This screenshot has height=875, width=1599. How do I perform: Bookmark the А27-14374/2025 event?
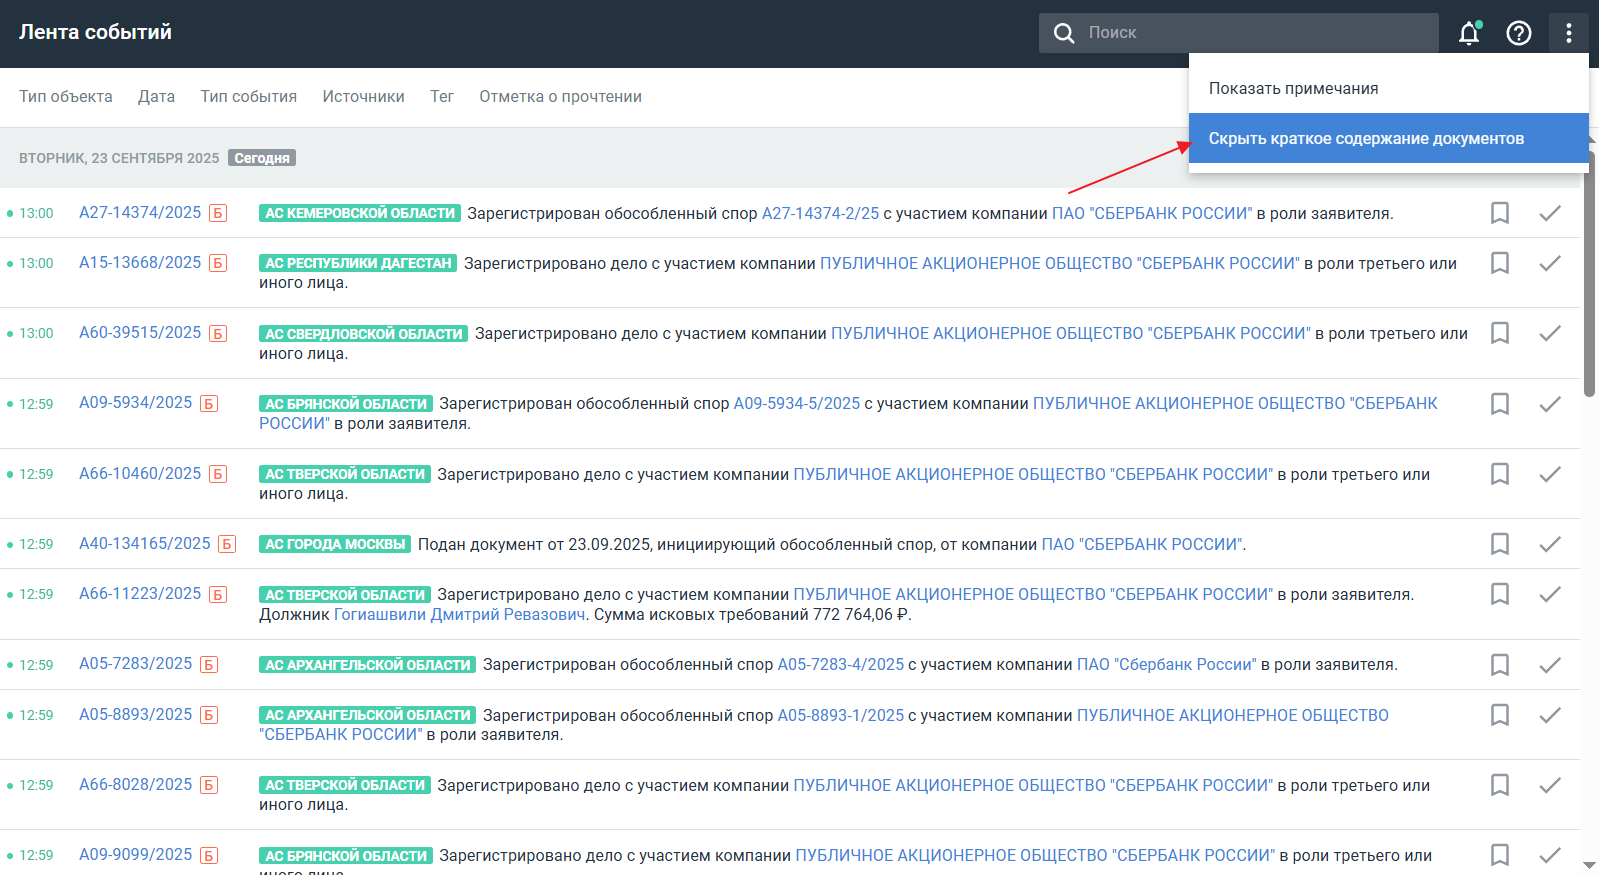1499,213
